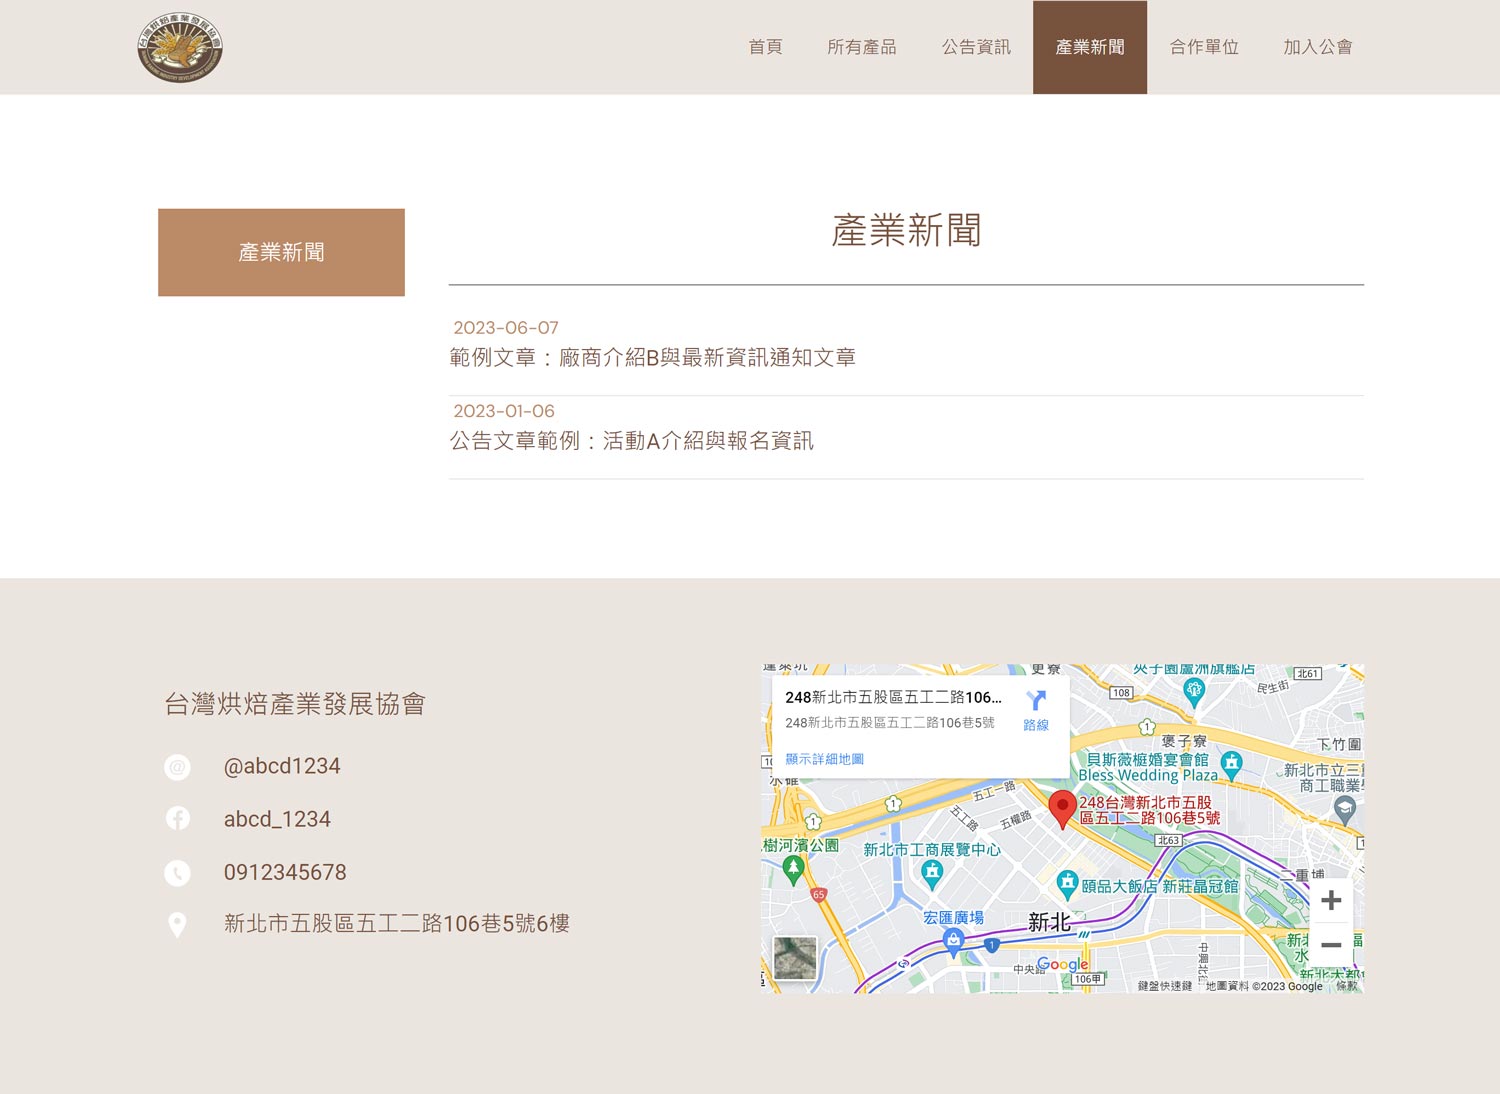Open article about 廠商介紹B
This screenshot has height=1094, width=1500.
point(652,358)
